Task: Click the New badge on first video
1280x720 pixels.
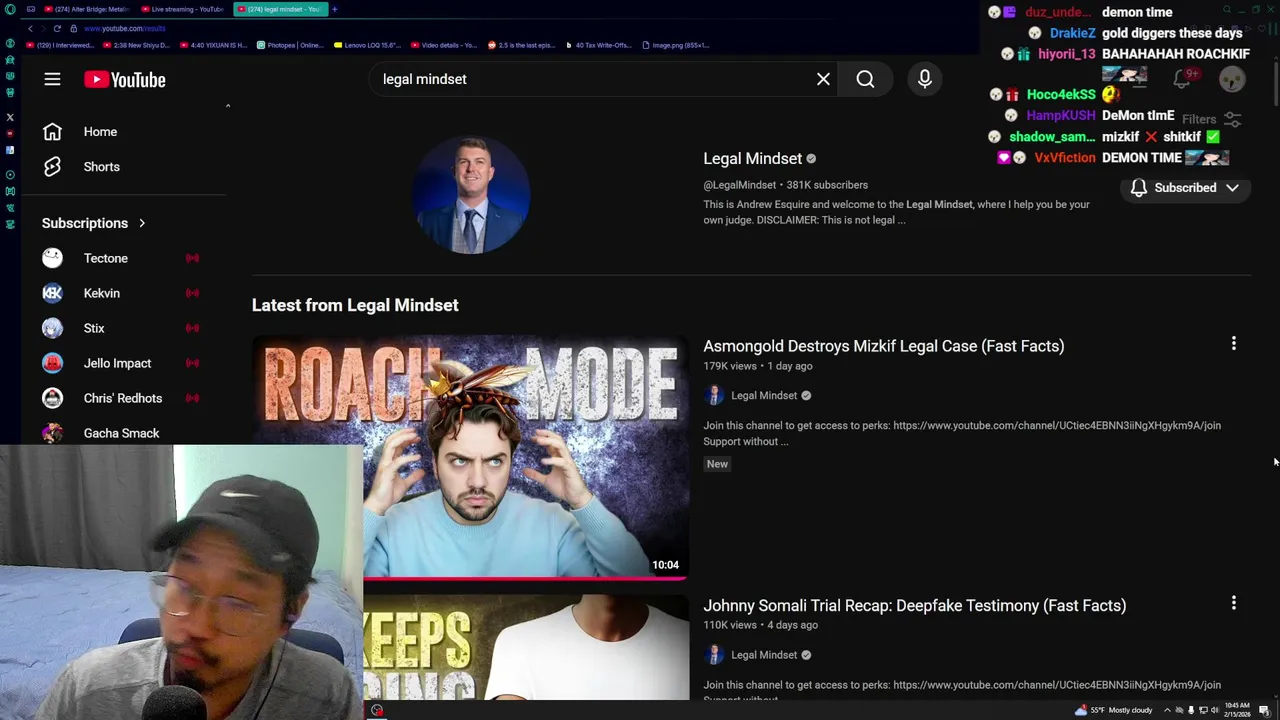Action: (x=717, y=464)
